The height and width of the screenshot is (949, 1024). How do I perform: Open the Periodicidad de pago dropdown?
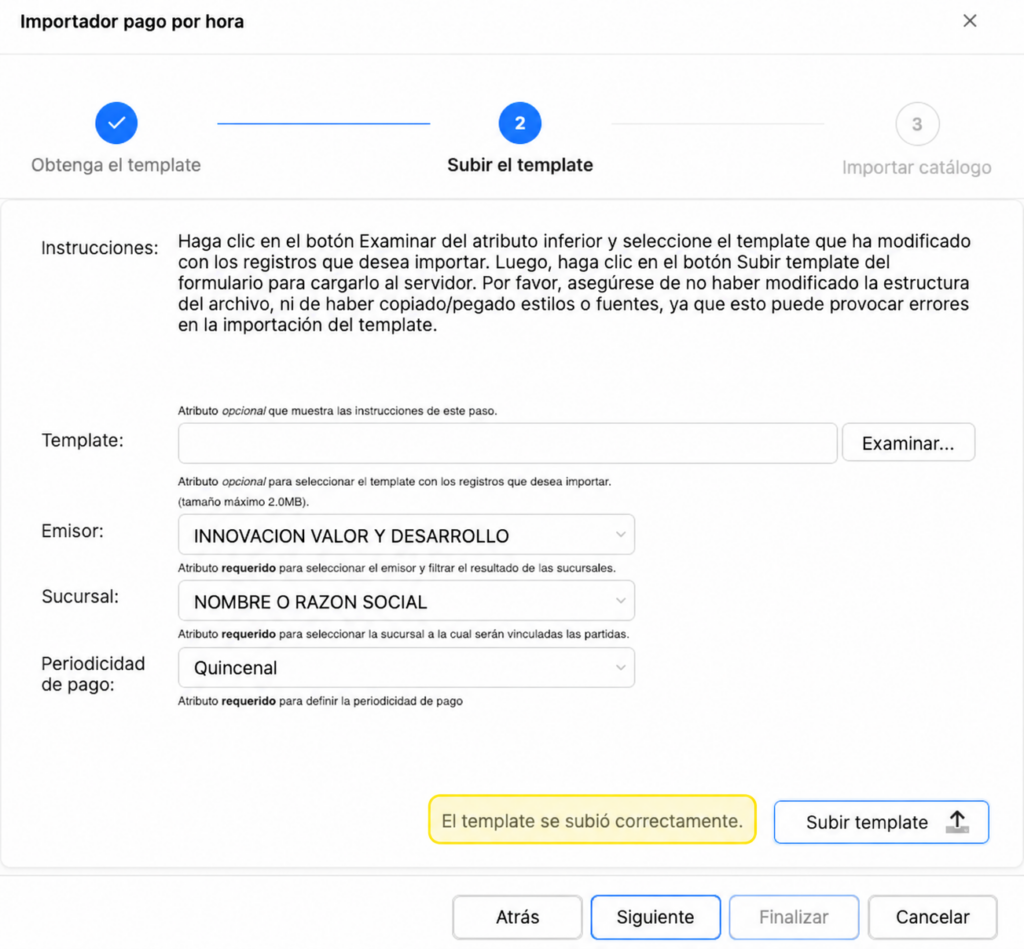406,668
